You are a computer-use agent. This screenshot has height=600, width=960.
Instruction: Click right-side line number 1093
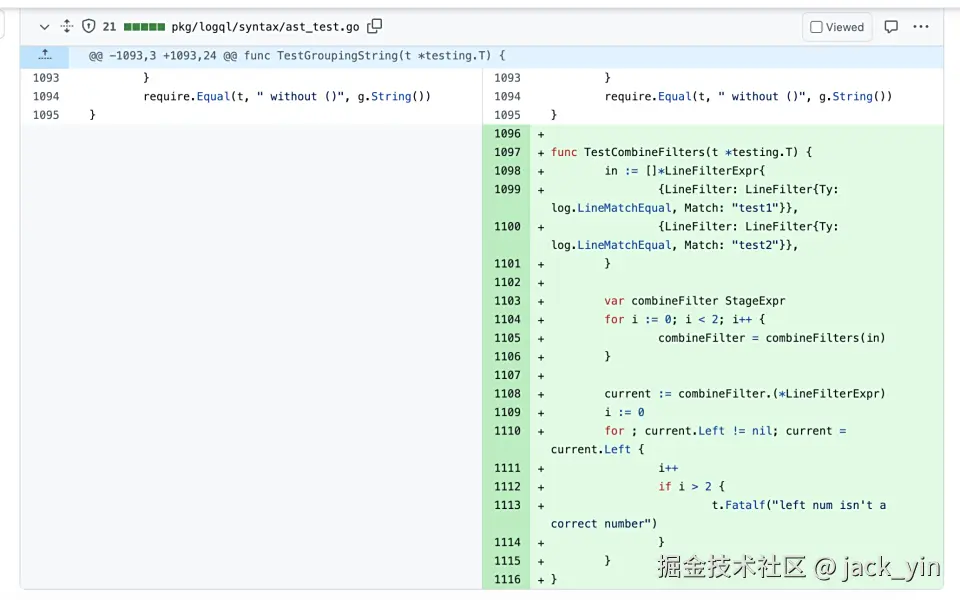click(507, 78)
